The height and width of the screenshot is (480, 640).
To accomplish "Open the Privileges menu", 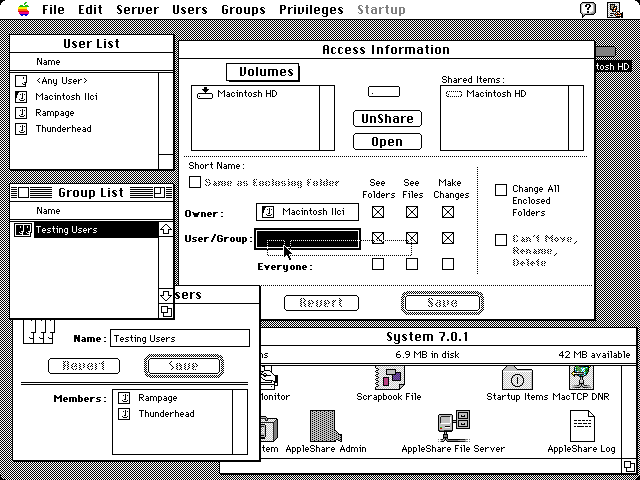I will click(311, 9).
